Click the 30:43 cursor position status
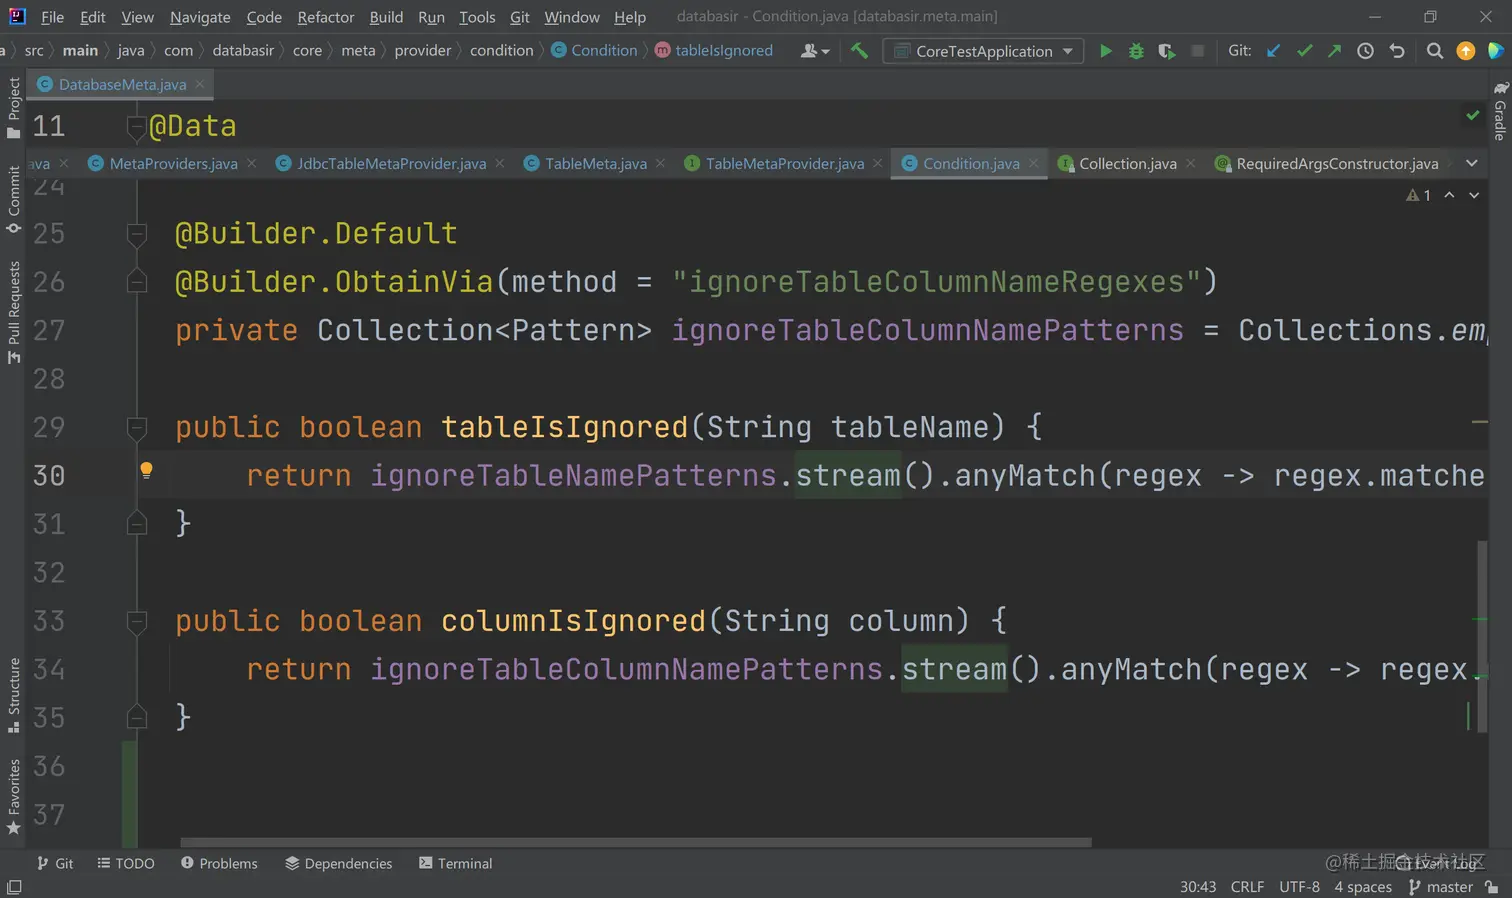This screenshot has width=1512, height=898. 1198,887
